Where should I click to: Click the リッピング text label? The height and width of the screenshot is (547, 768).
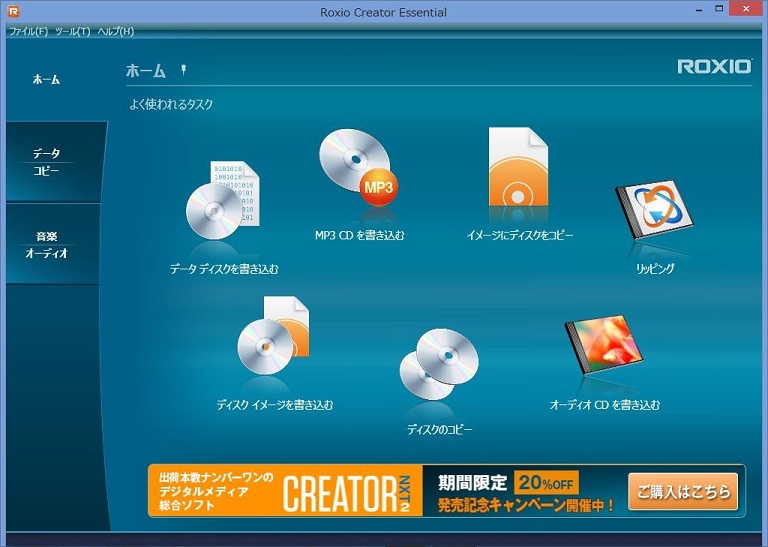click(655, 269)
